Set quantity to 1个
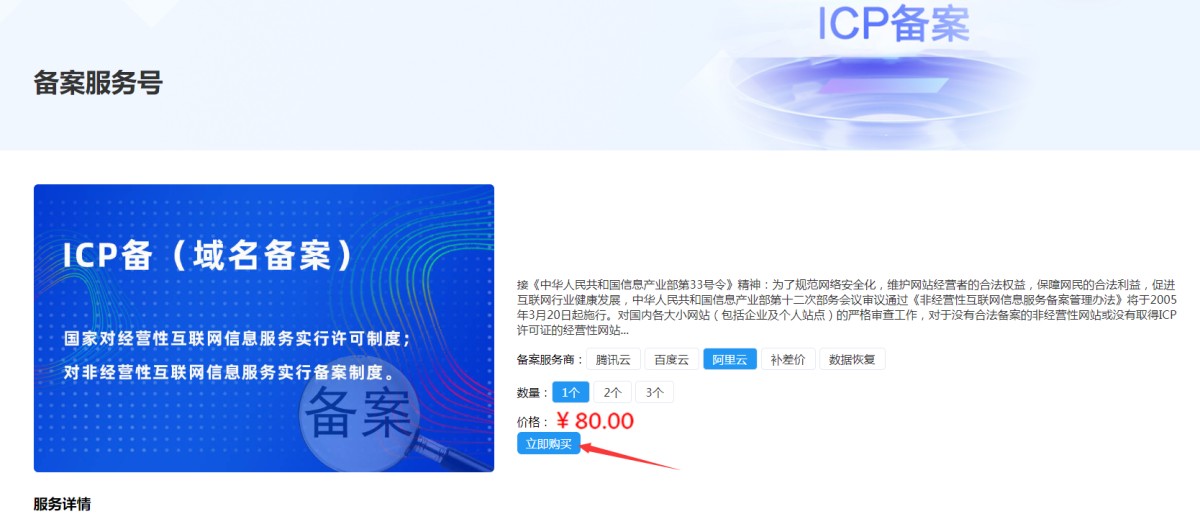Image resolution: width=1200 pixels, height=514 pixels. (x=571, y=392)
